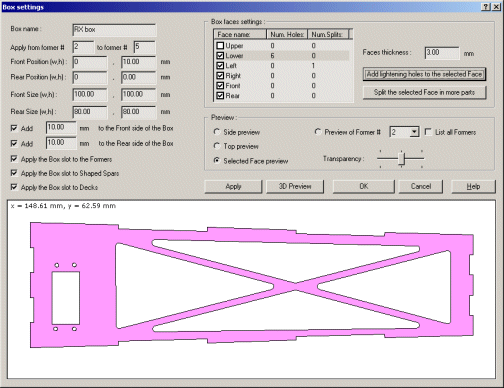Click Add lightening holes to the selected Face
504x388 pixels.
pyautogui.click(x=424, y=74)
